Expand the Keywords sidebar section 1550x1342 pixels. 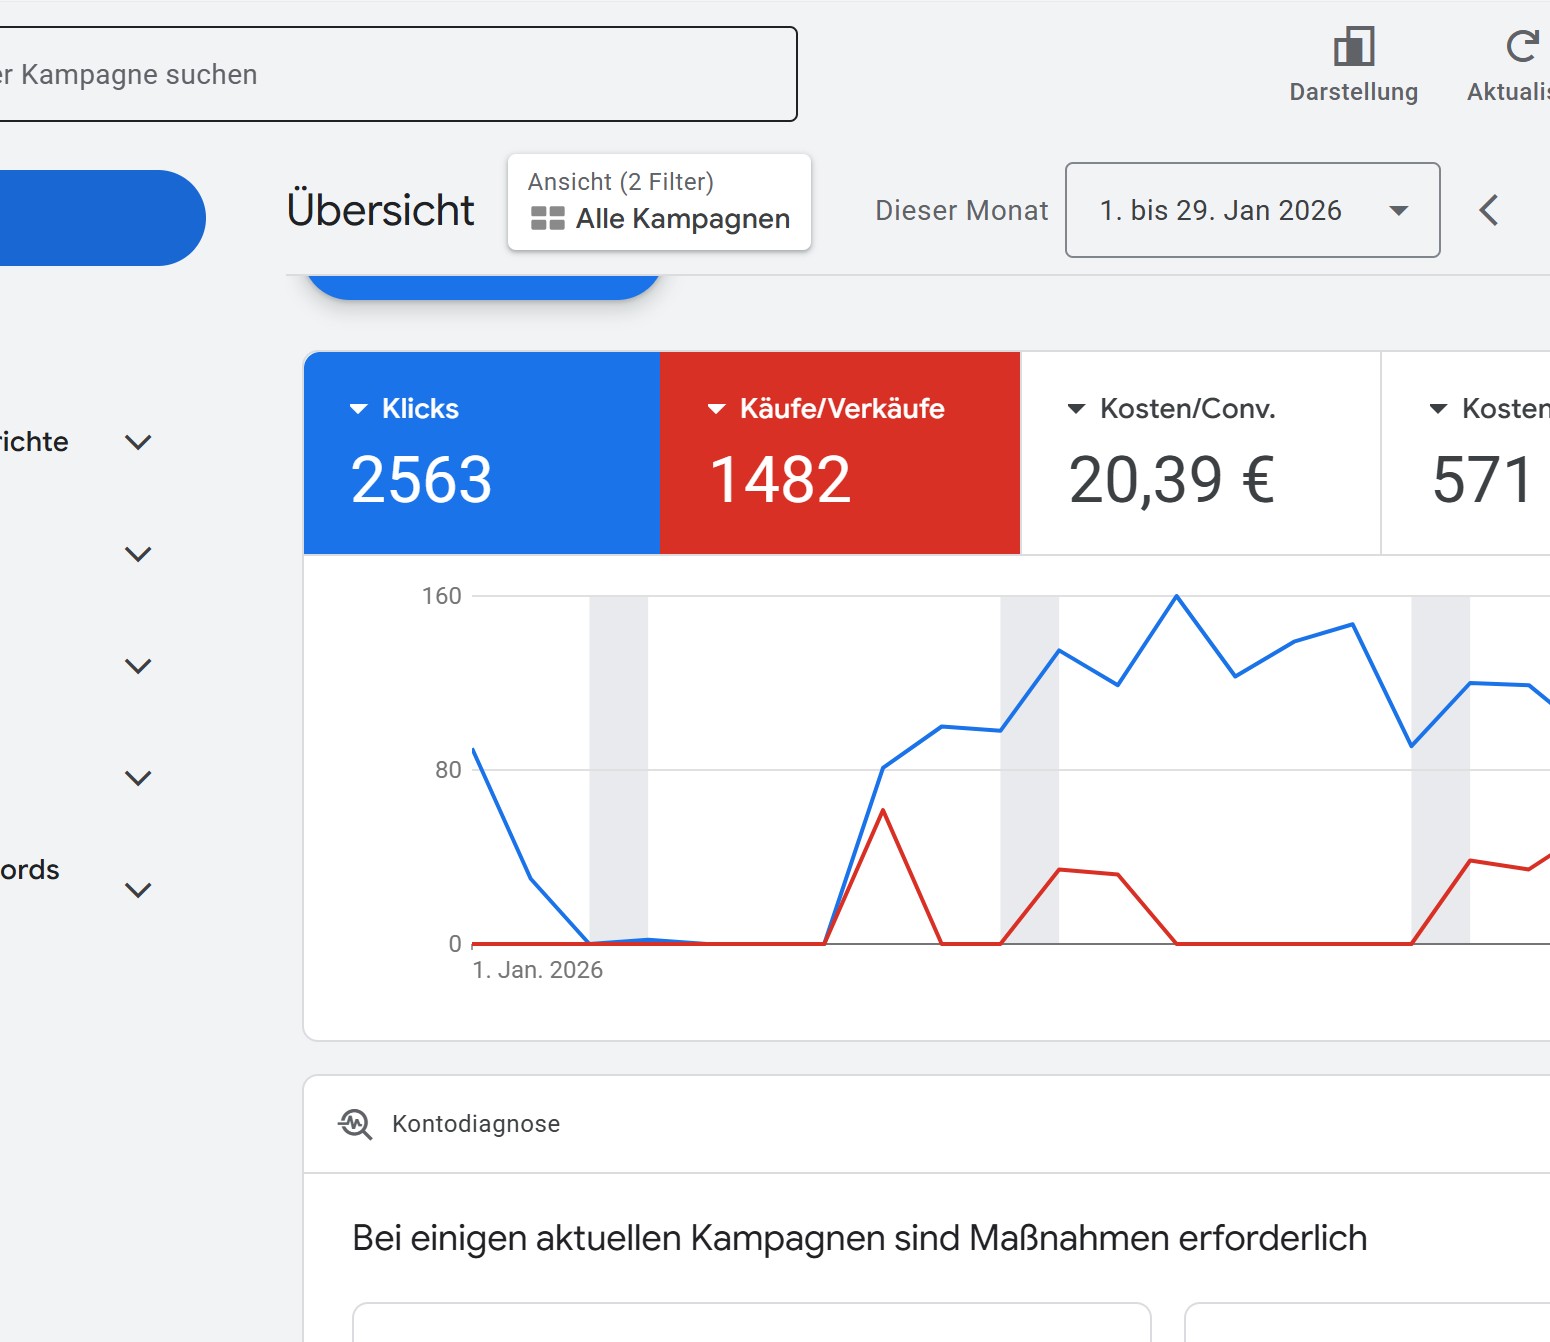pyautogui.click(x=138, y=889)
